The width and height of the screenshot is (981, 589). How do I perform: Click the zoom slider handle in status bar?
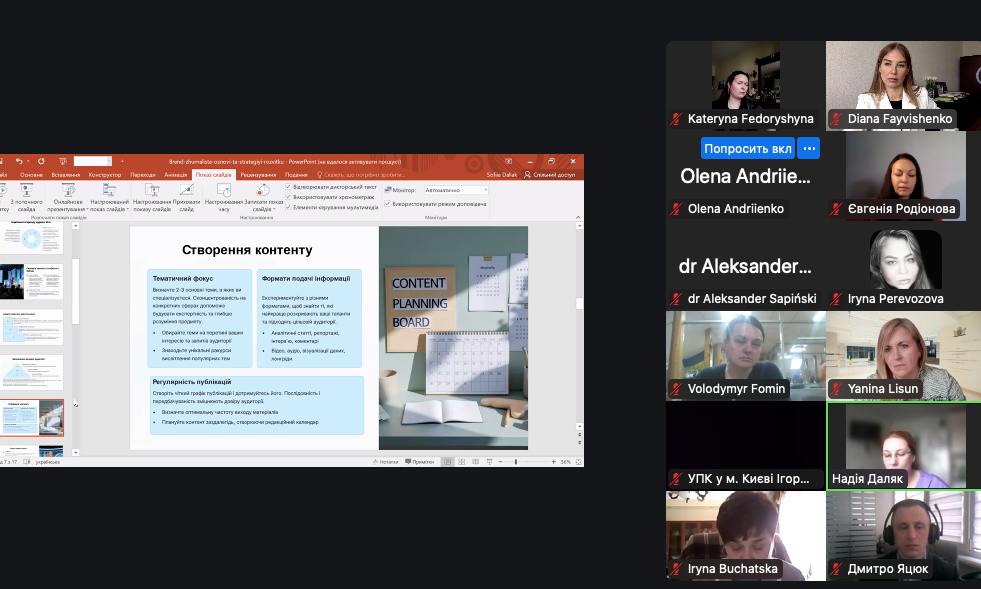coord(516,462)
